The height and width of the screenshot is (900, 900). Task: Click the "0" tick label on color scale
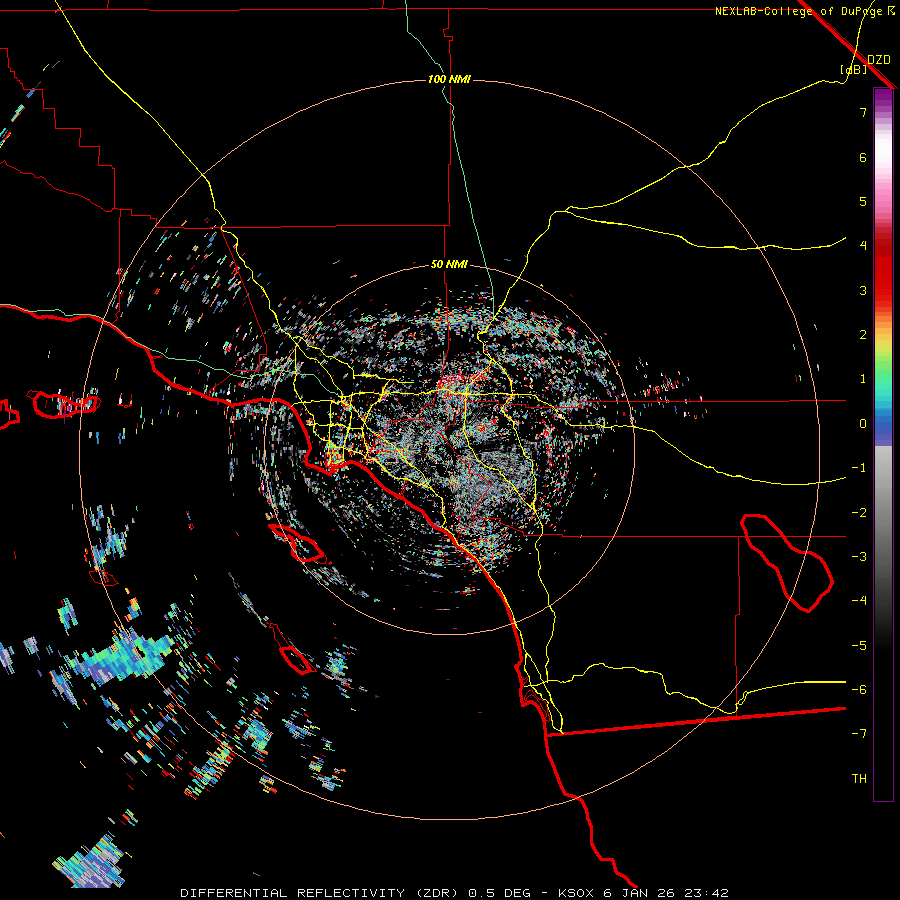click(863, 424)
